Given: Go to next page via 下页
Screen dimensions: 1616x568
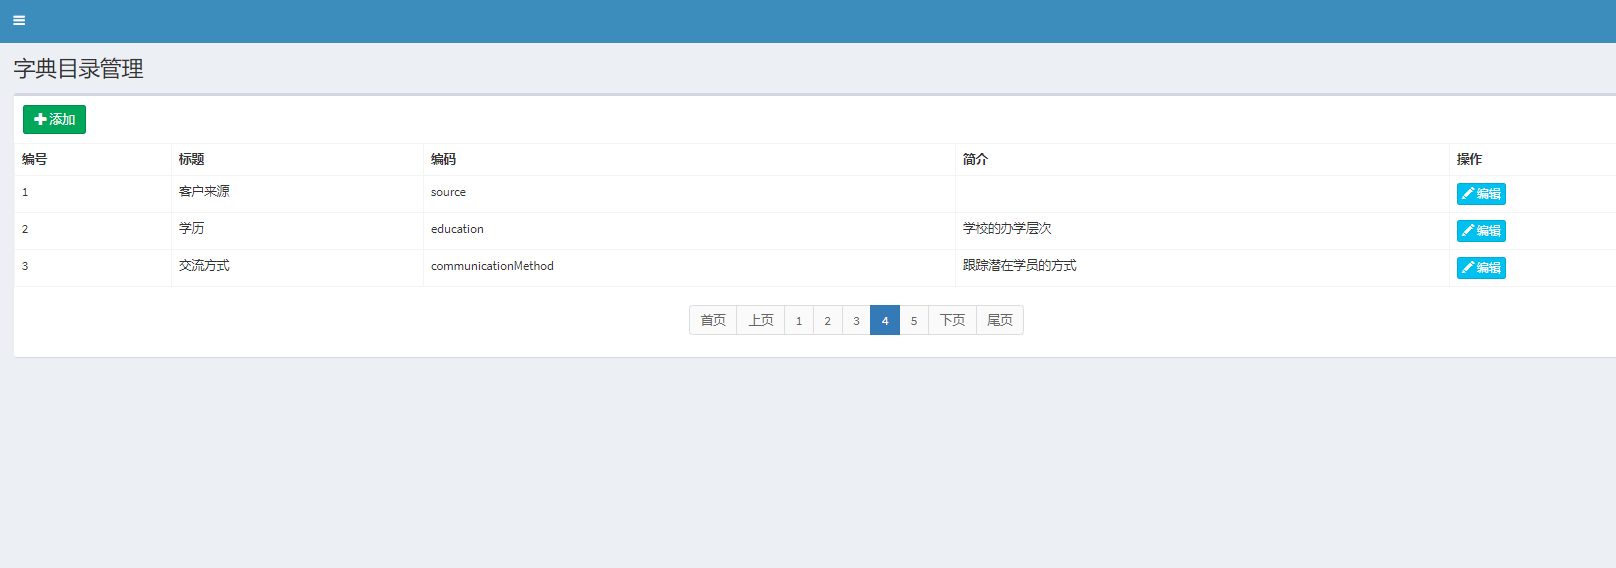Looking at the screenshot, I should tap(953, 320).
